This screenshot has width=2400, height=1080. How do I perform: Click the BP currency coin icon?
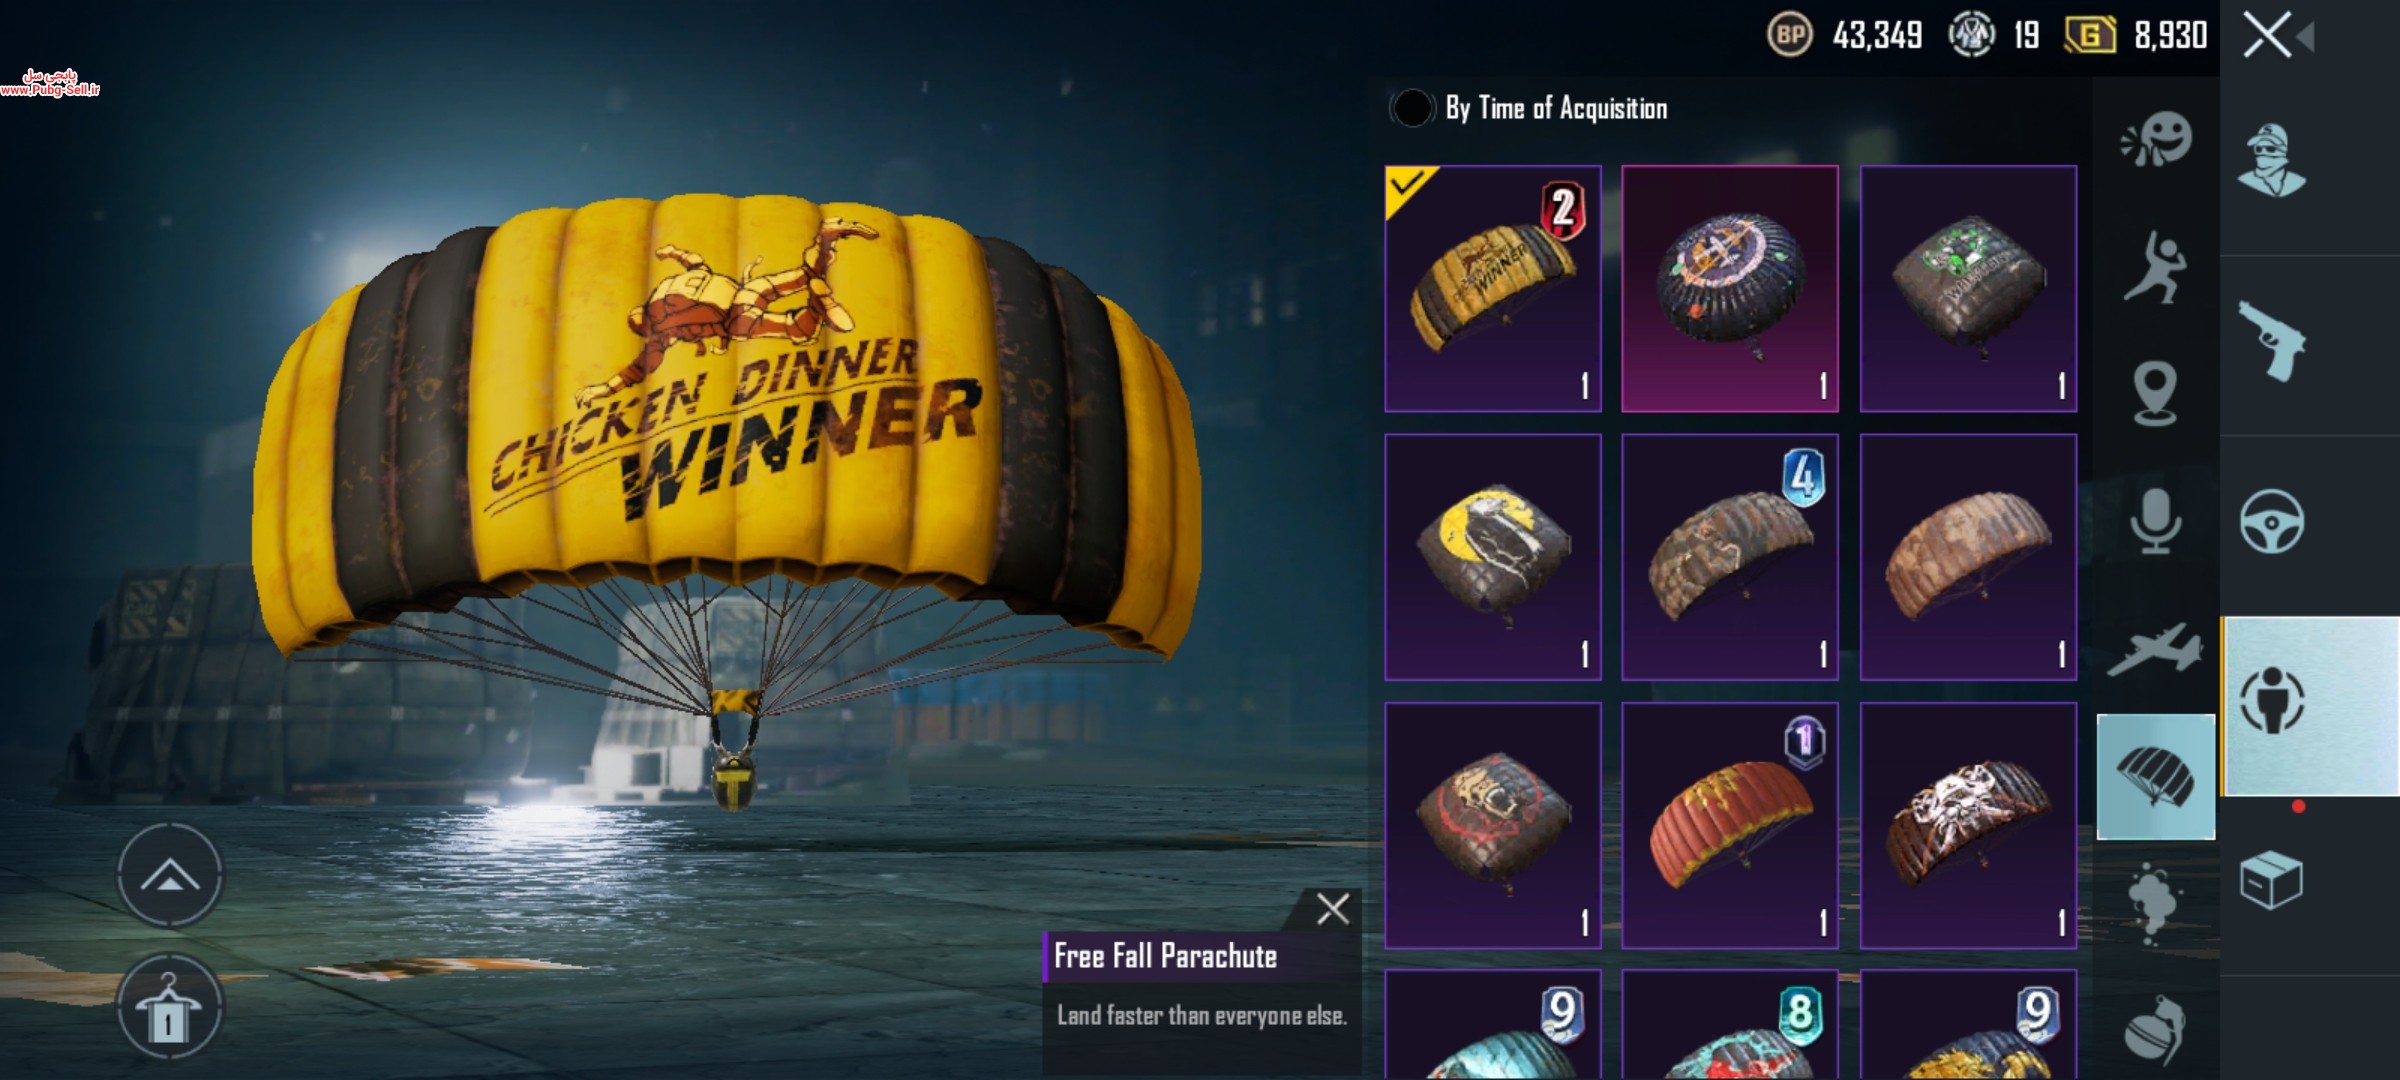point(1790,36)
